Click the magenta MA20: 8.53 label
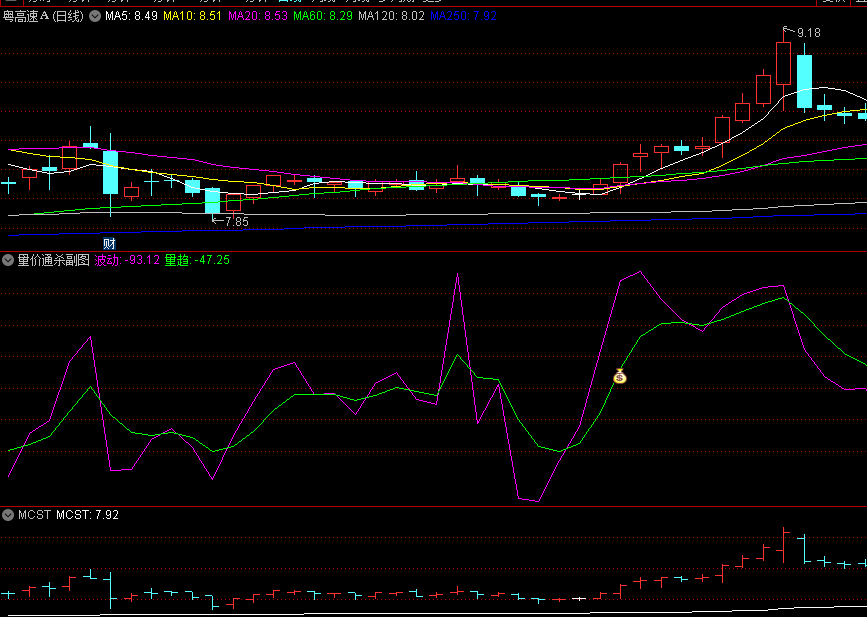 [258, 16]
